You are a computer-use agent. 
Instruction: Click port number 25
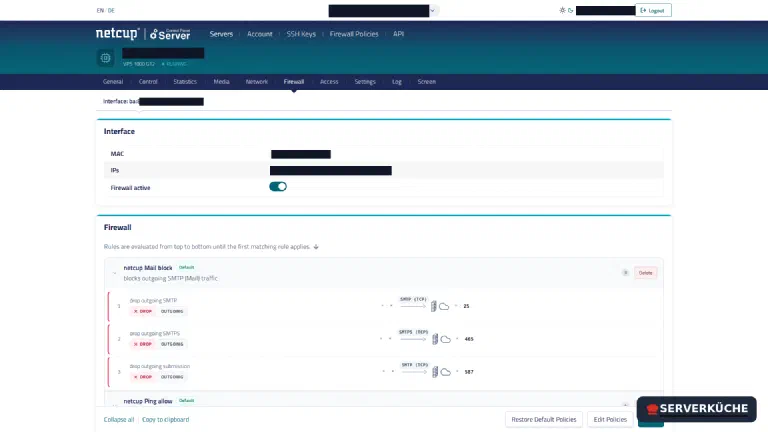[466, 306]
